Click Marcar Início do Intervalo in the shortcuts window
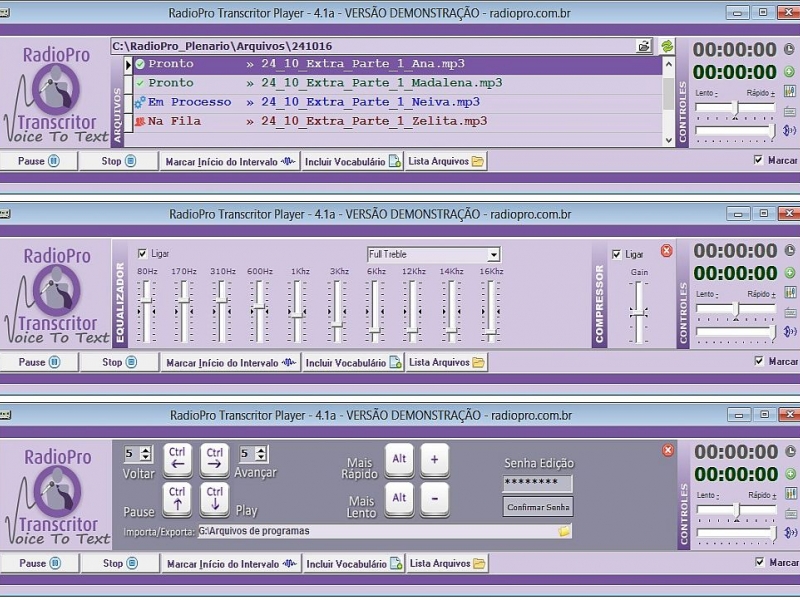This screenshot has height=600, width=800. (232, 564)
